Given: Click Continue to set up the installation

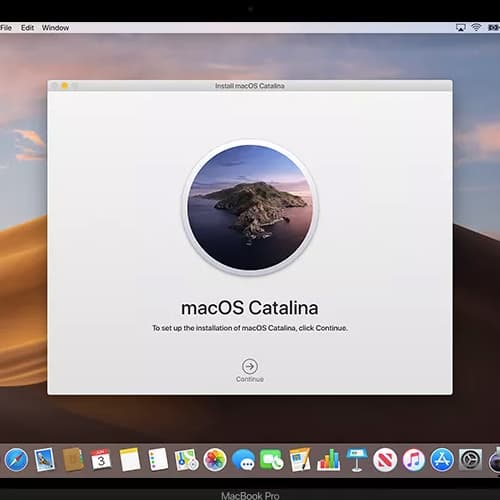Looking at the screenshot, I should (250, 370).
